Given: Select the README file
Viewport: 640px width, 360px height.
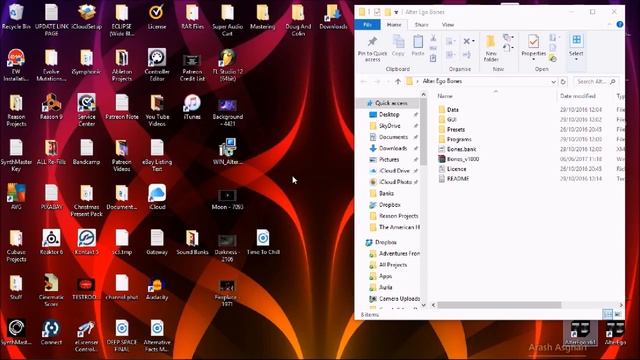Looking at the screenshot, I should (x=458, y=178).
